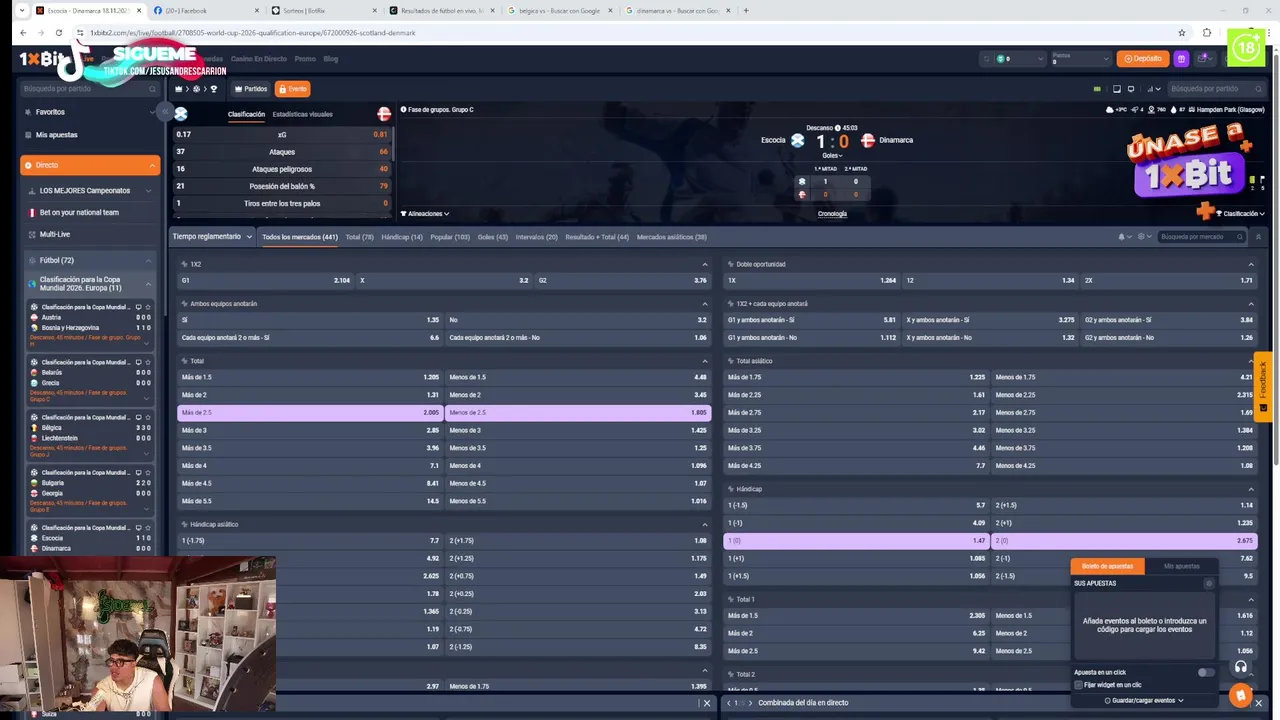Image resolution: width=1280 pixels, height=720 pixels.
Task: Click the football breadcrumb icon
Action: [x=196, y=89]
